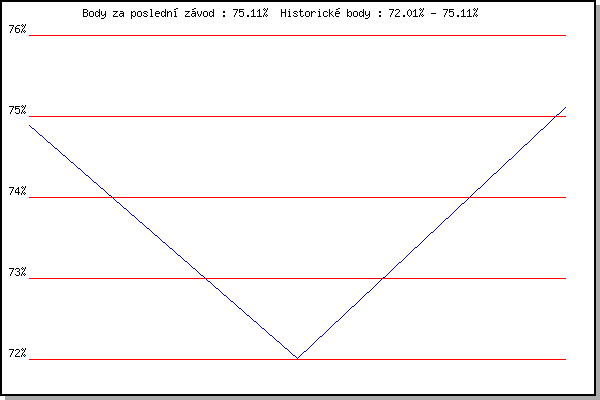Viewport: 600px width, 400px height.
Task: Select the 74% y-axis label
Action: tap(16, 191)
